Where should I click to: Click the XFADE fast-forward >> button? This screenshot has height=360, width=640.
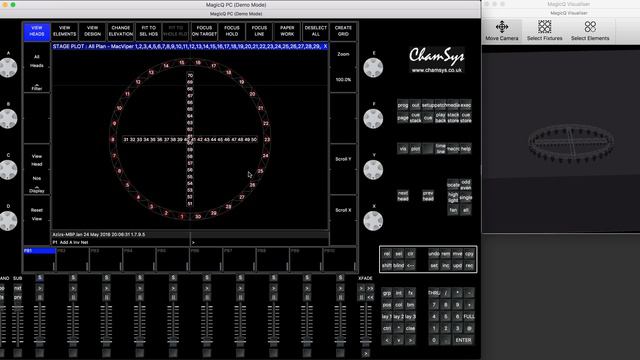coord(370,288)
